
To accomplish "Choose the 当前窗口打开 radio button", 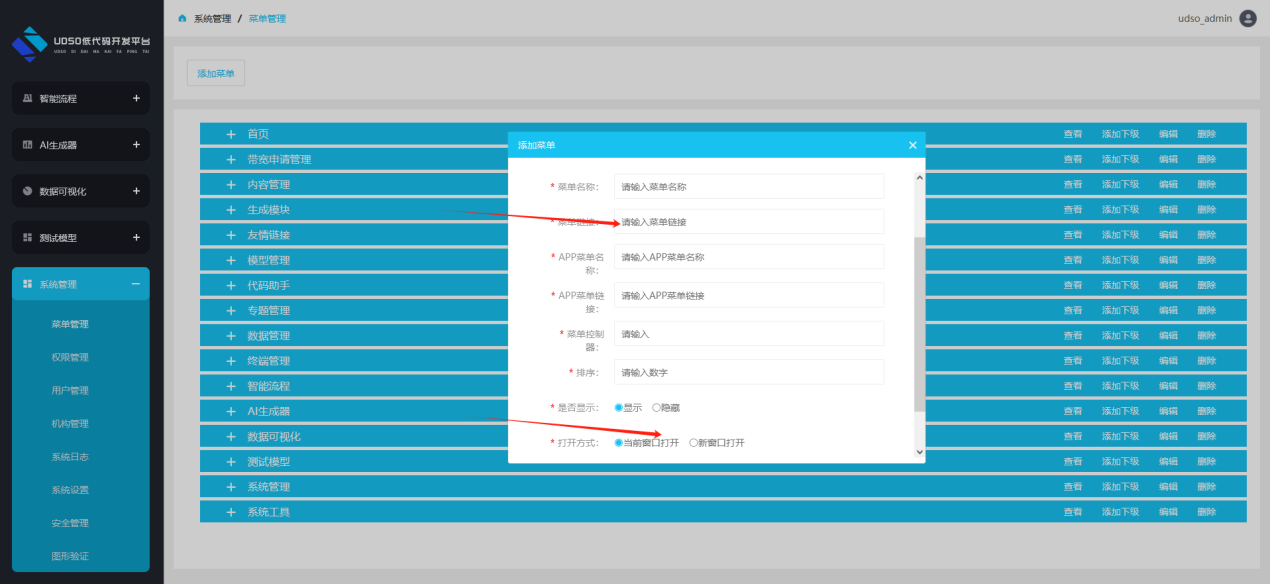I will tap(619, 443).
